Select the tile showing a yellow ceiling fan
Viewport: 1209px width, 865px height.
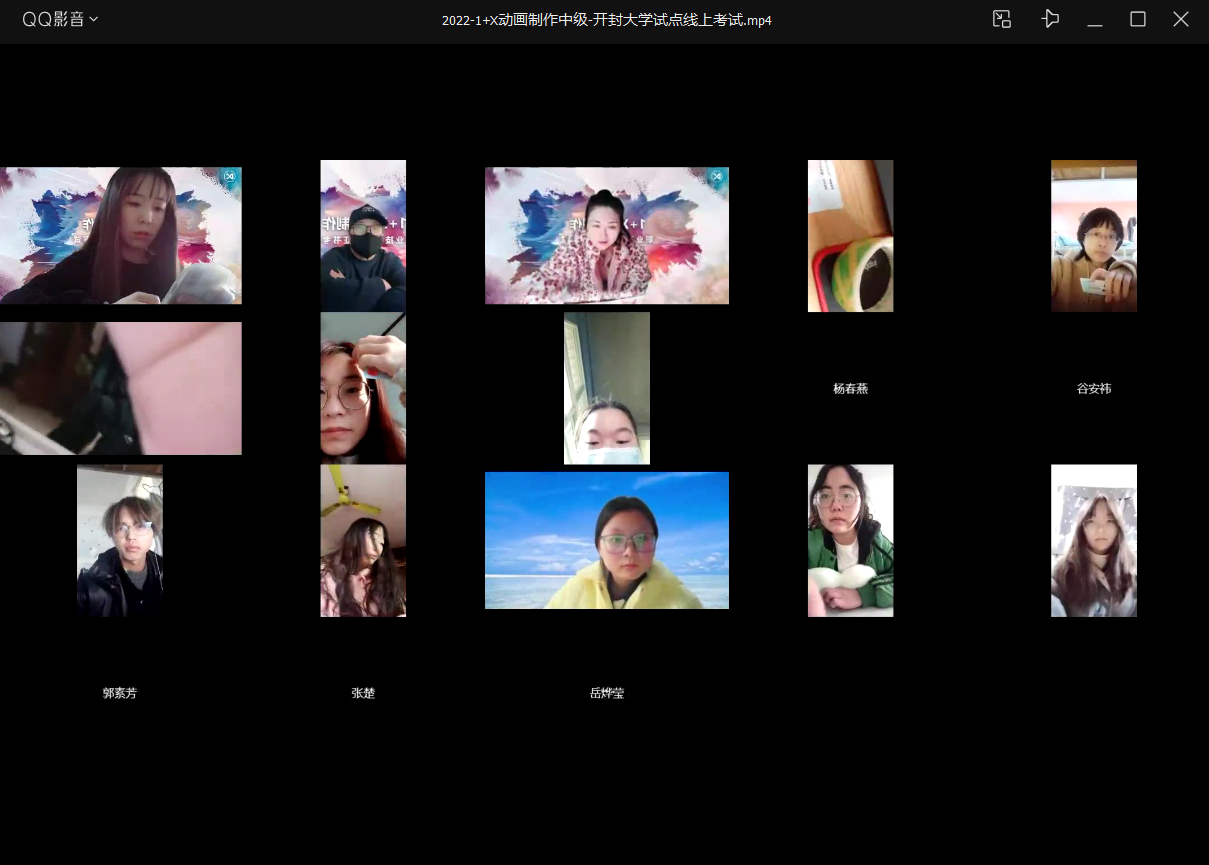coord(363,540)
